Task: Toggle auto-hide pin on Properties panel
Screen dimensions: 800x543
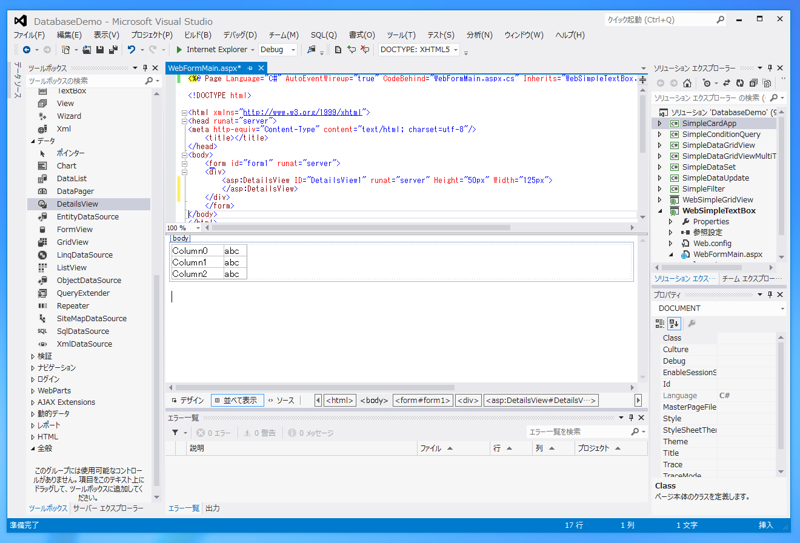Action: point(770,294)
